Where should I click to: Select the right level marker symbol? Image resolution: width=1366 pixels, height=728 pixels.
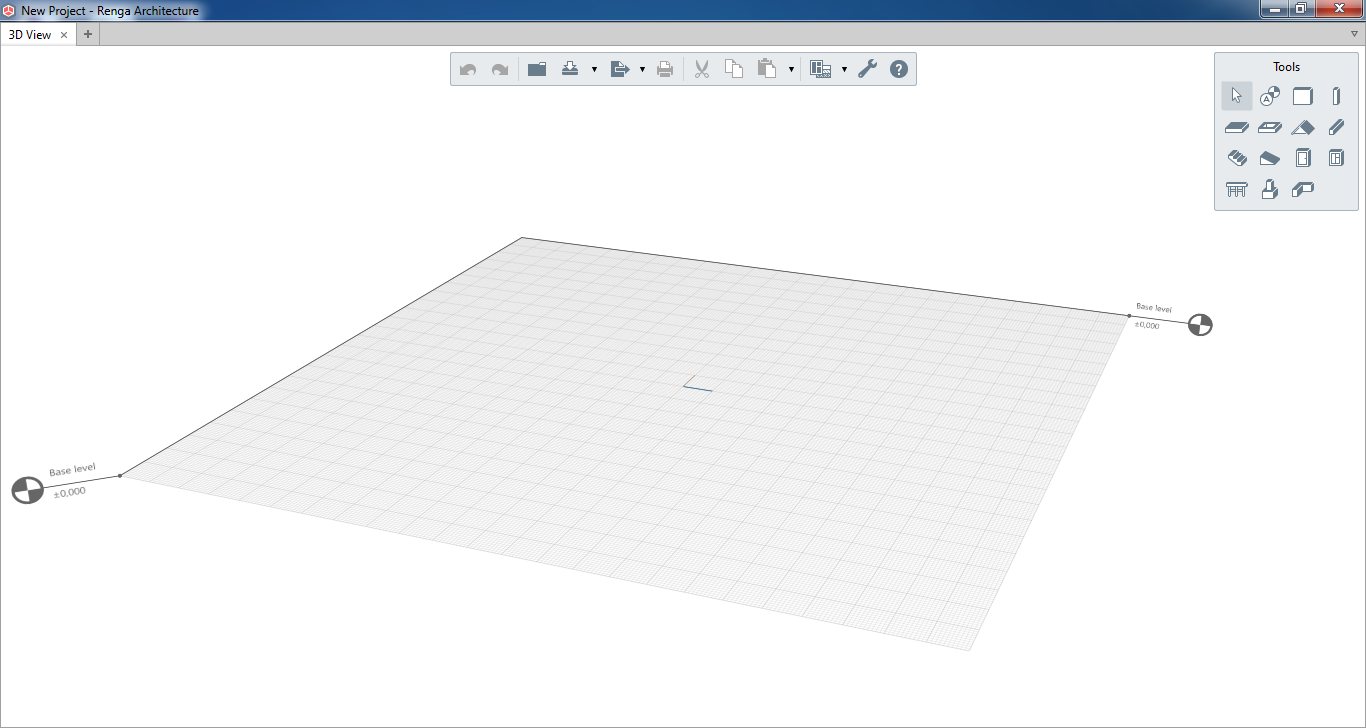coord(1200,324)
